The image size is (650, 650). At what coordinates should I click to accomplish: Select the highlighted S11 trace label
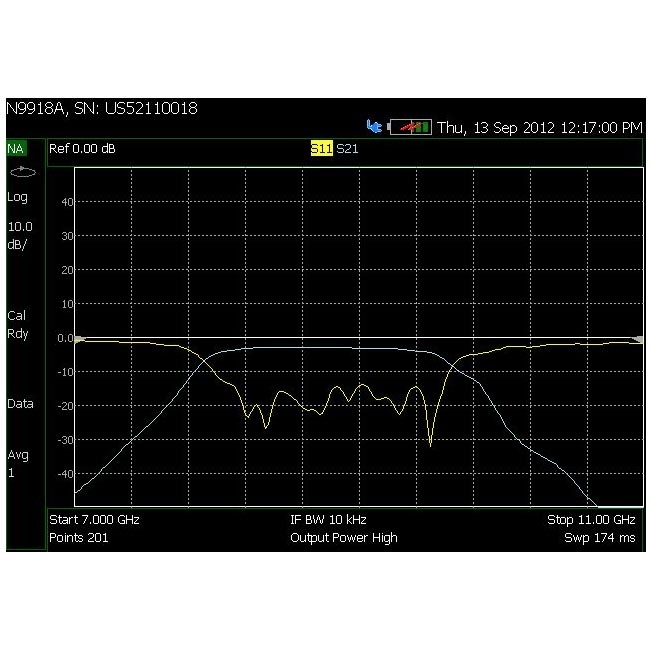(x=320, y=149)
